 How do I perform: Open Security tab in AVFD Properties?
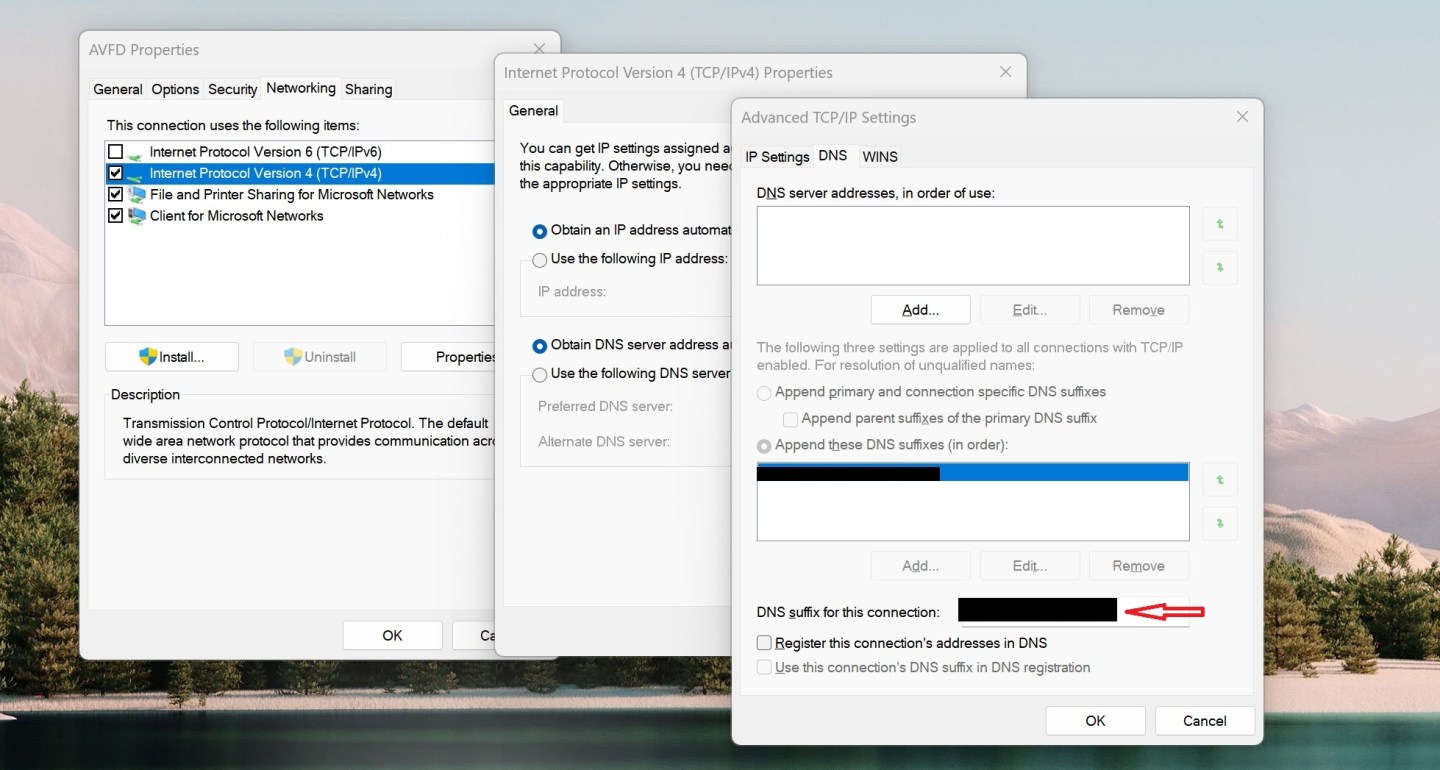tap(233, 89)
